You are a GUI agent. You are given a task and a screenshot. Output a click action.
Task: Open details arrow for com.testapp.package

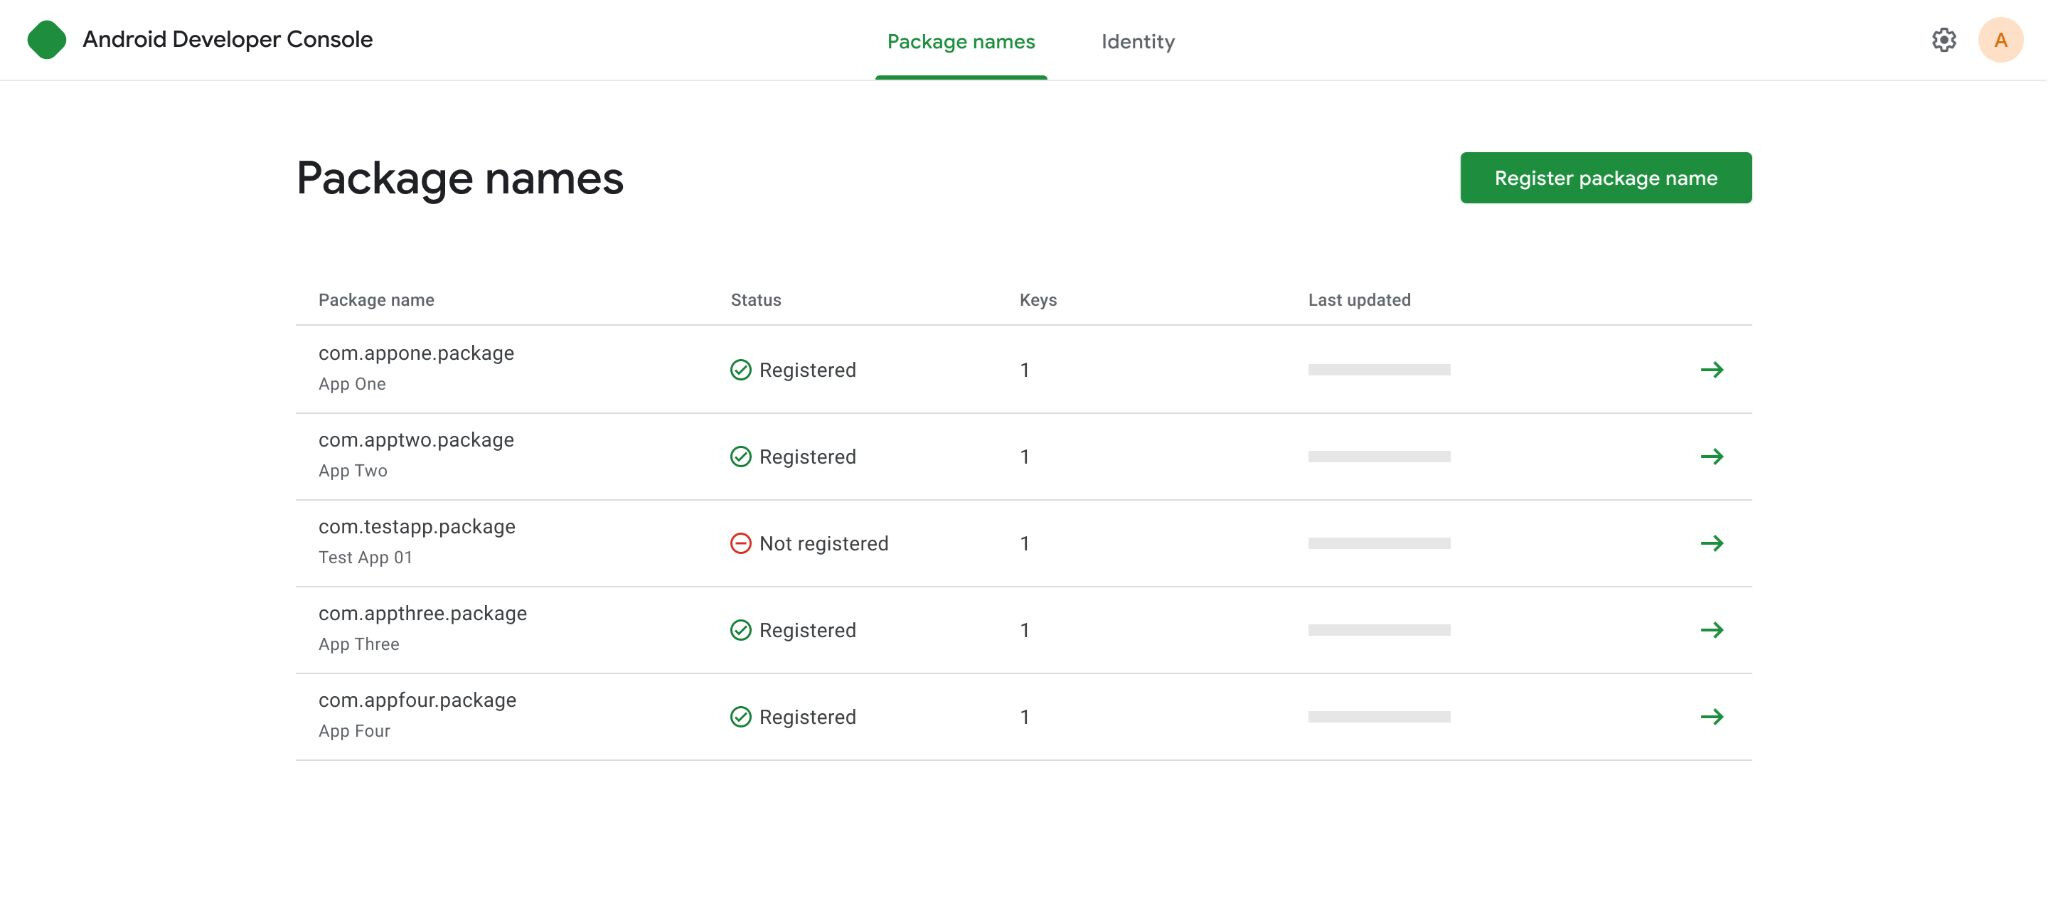1714,543
